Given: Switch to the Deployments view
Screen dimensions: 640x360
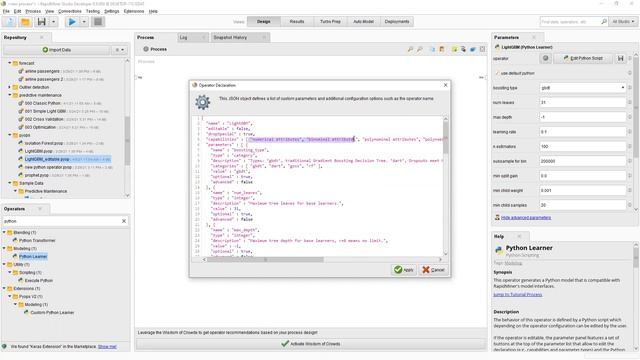Looking at the screenshot, I should 397,22.
